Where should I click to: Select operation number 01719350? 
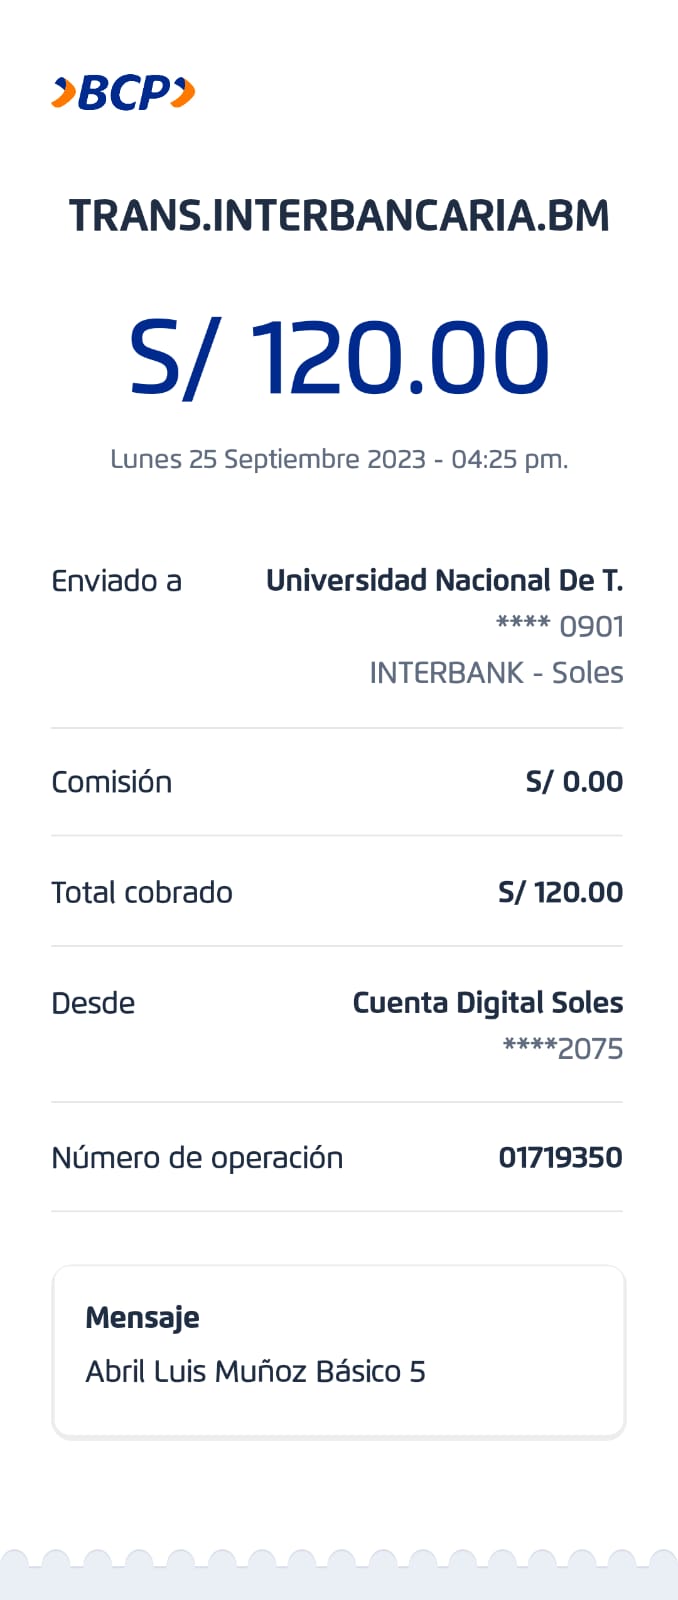point(560,1158)
